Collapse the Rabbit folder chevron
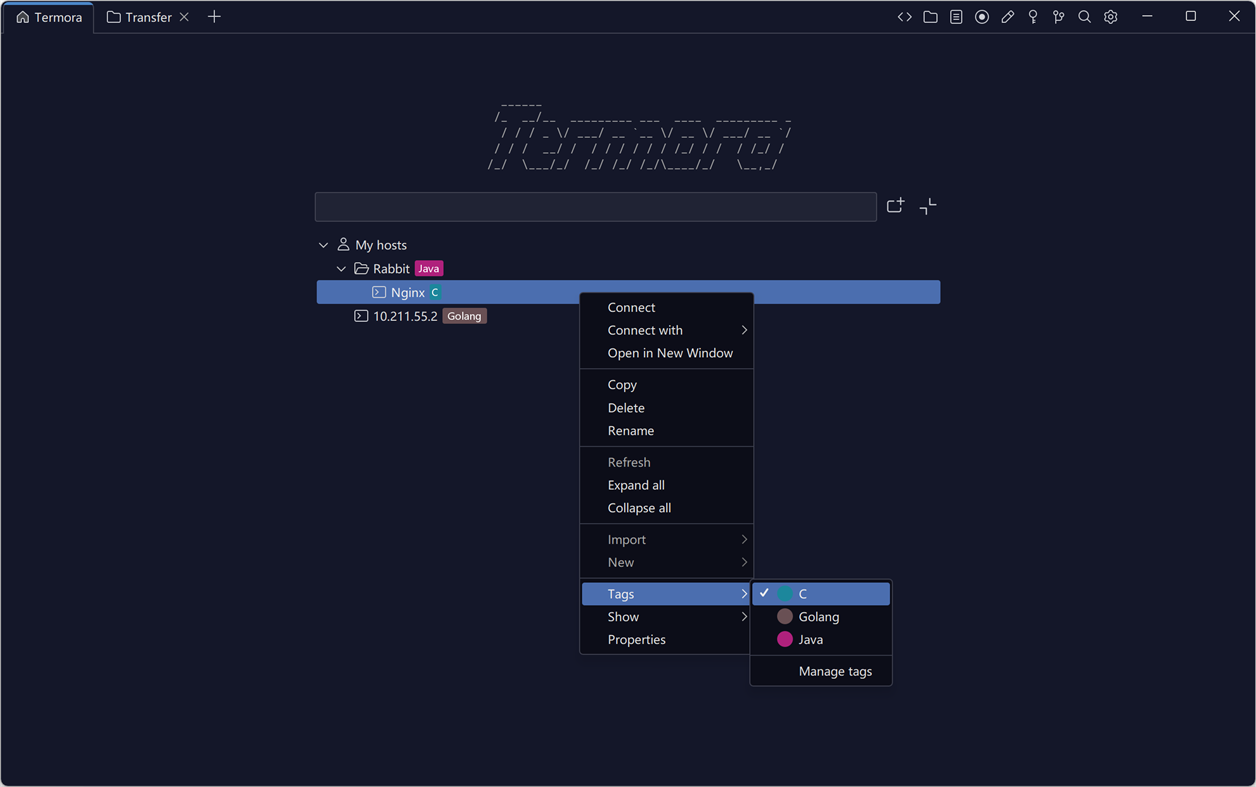 [x=341, y=269]
